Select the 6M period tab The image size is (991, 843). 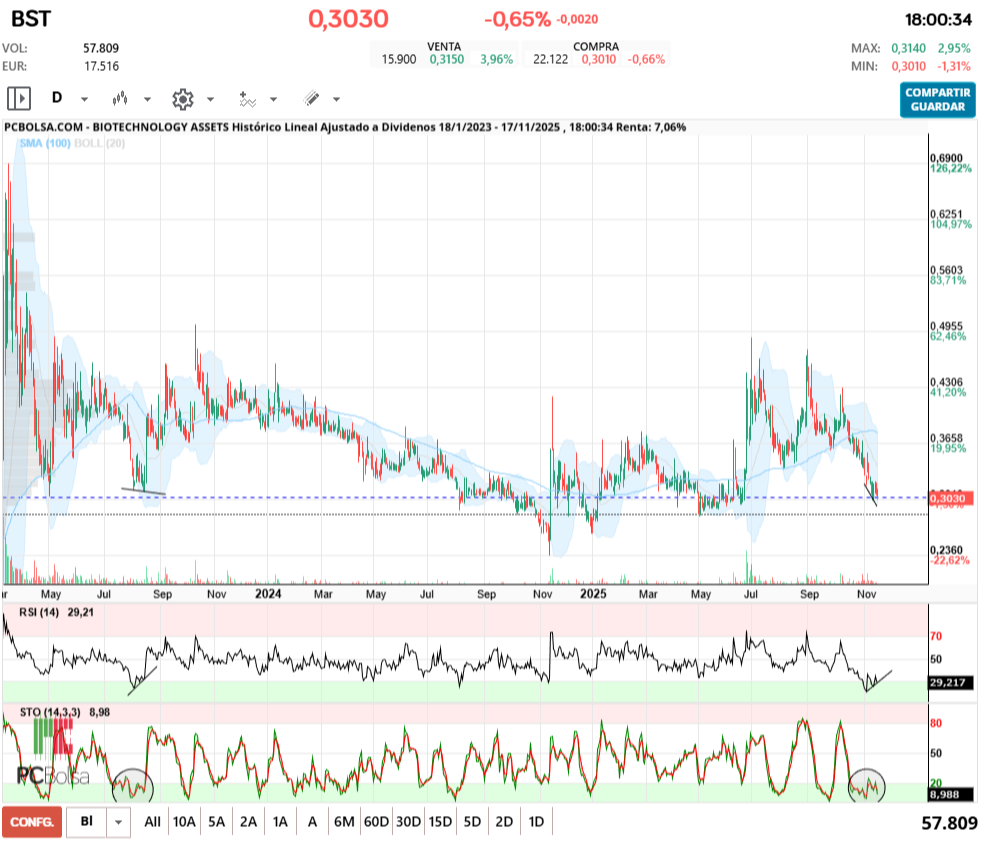[x=342, y=821]
